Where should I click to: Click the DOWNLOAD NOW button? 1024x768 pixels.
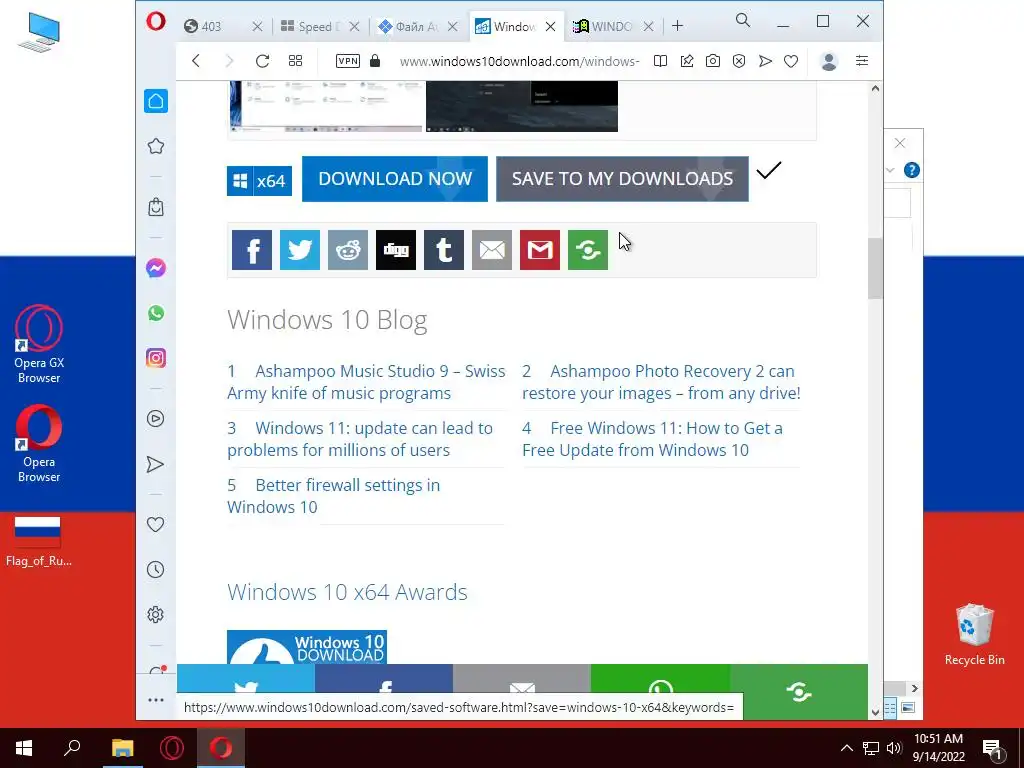[394, 179]
